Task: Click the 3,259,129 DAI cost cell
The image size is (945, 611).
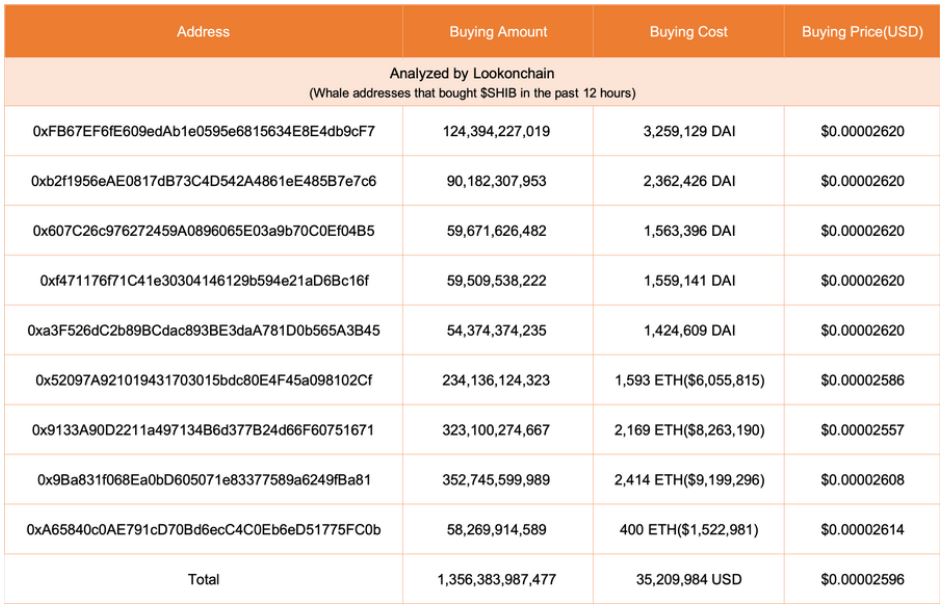Action: [689, 131]
